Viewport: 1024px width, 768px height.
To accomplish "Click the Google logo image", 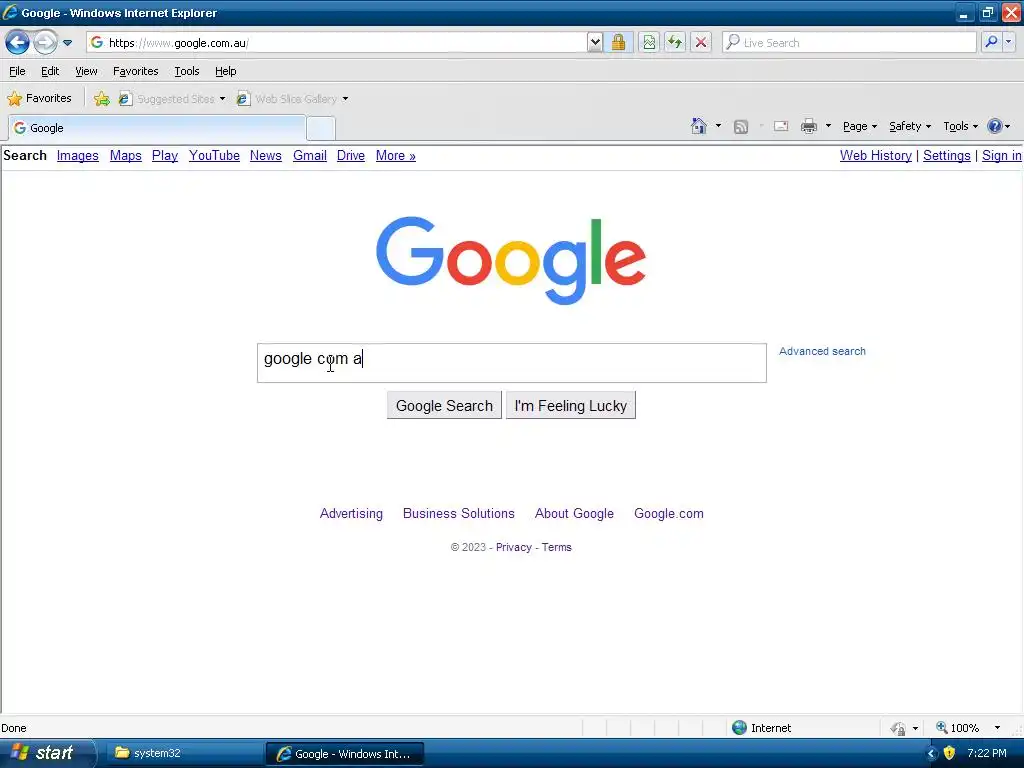I will coord(511,260).
